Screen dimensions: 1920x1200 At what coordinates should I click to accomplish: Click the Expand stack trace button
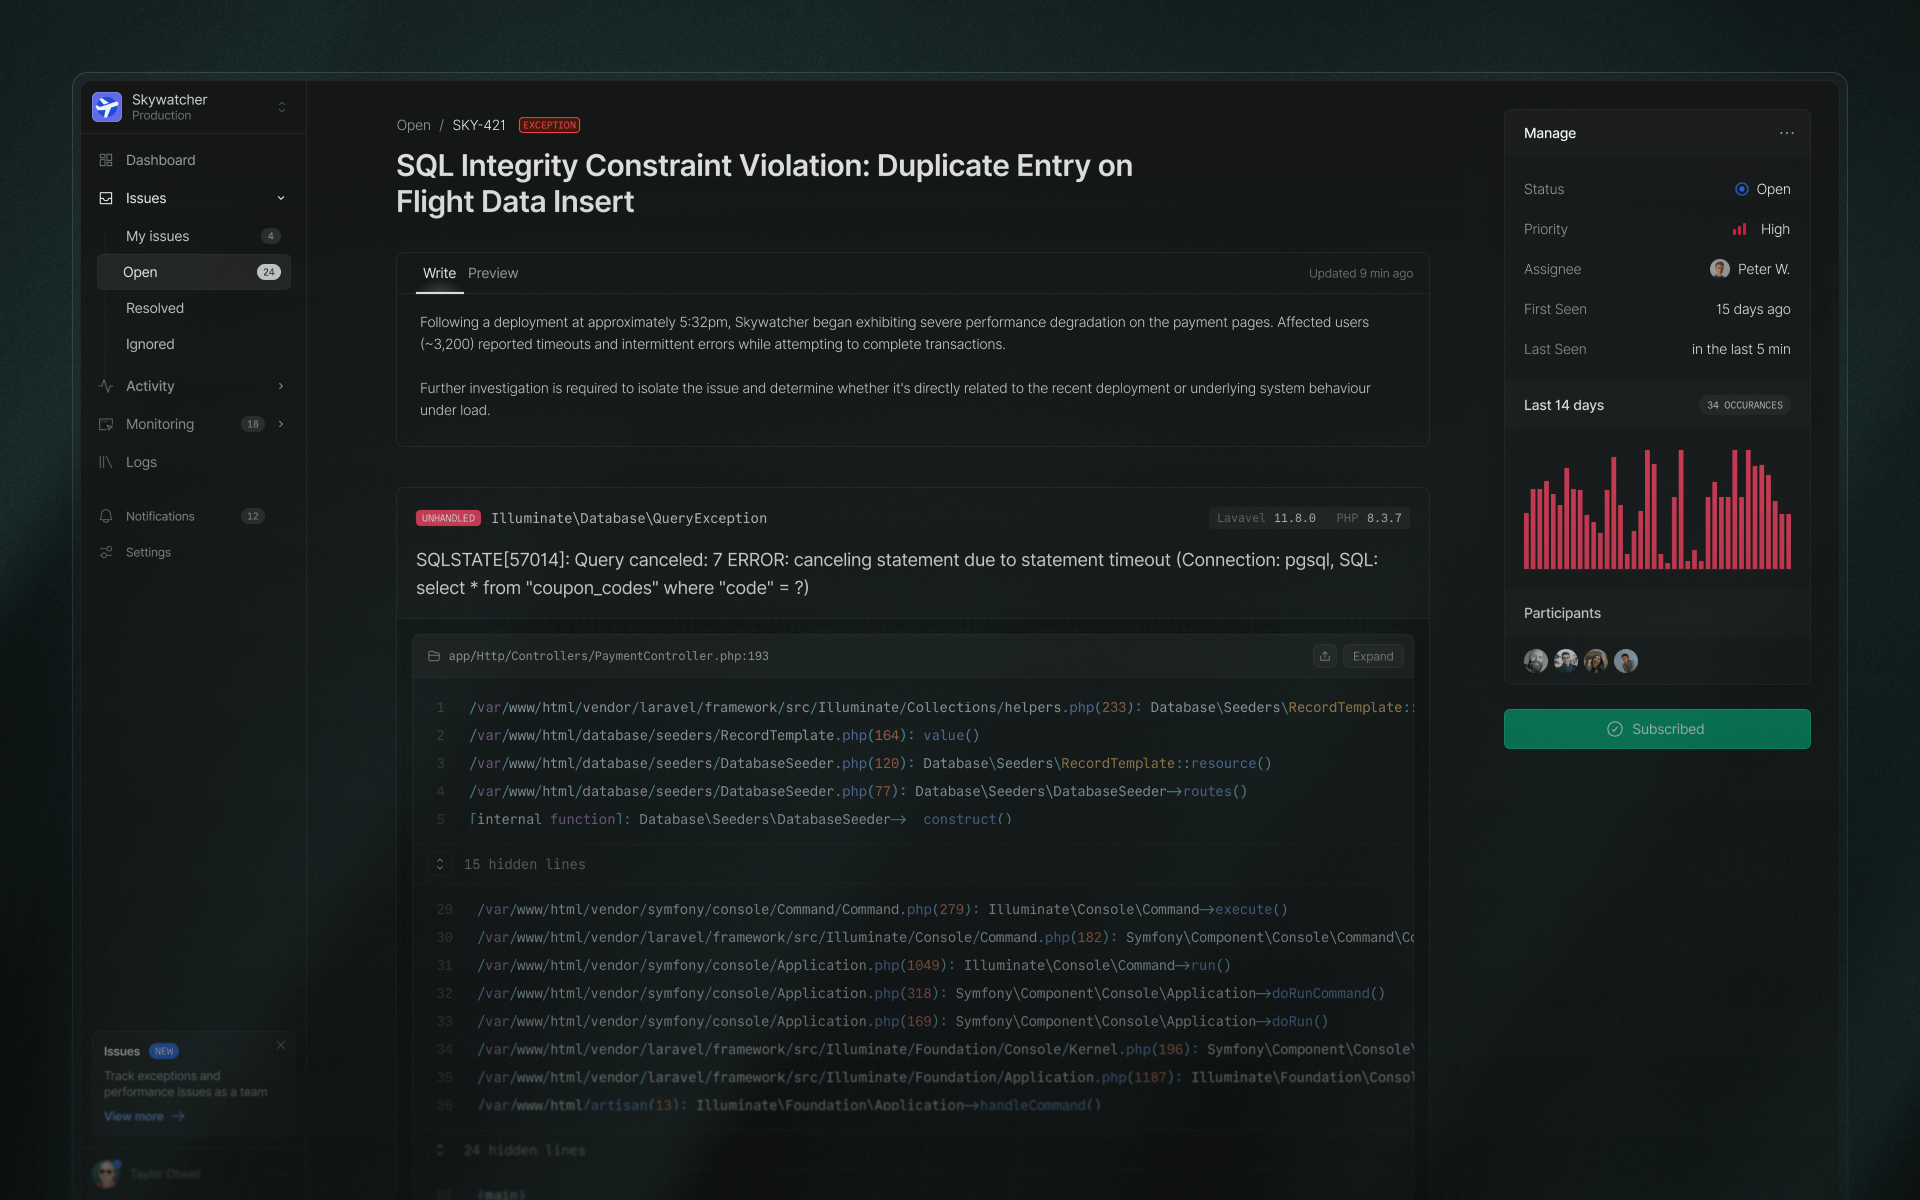tap(1372, 656)
